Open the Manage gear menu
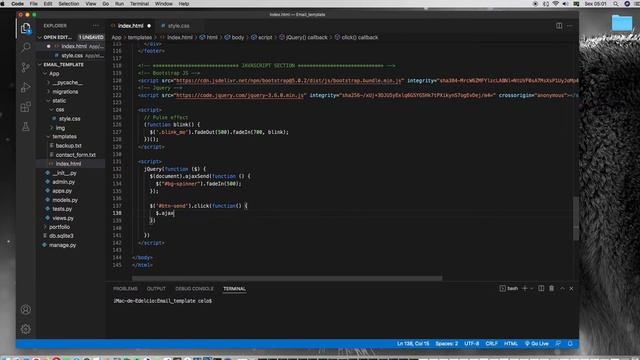640x360 pixels. click(26, 329)
